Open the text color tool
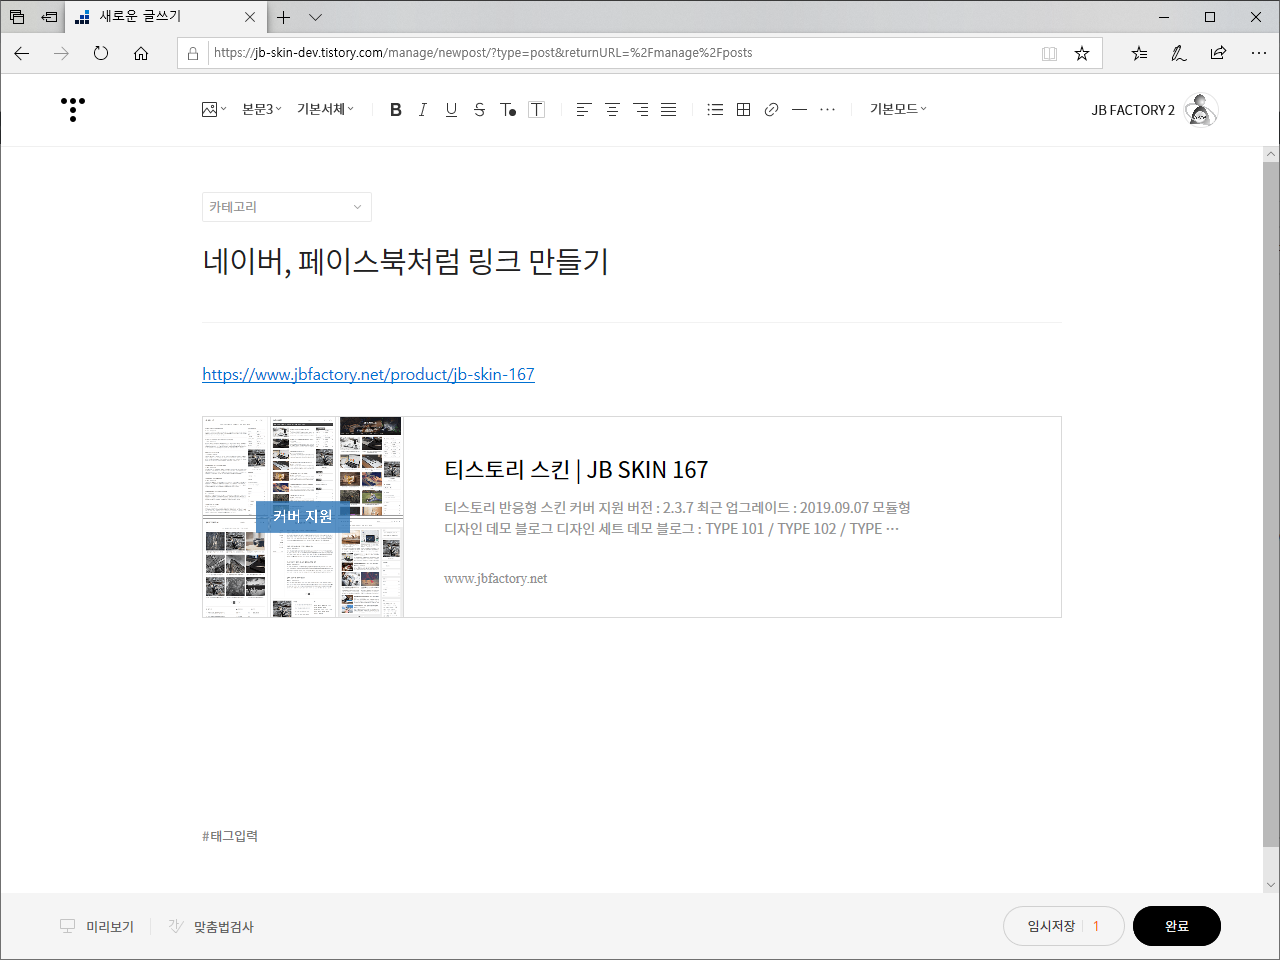1280x960 pixels. coord(508,109)
